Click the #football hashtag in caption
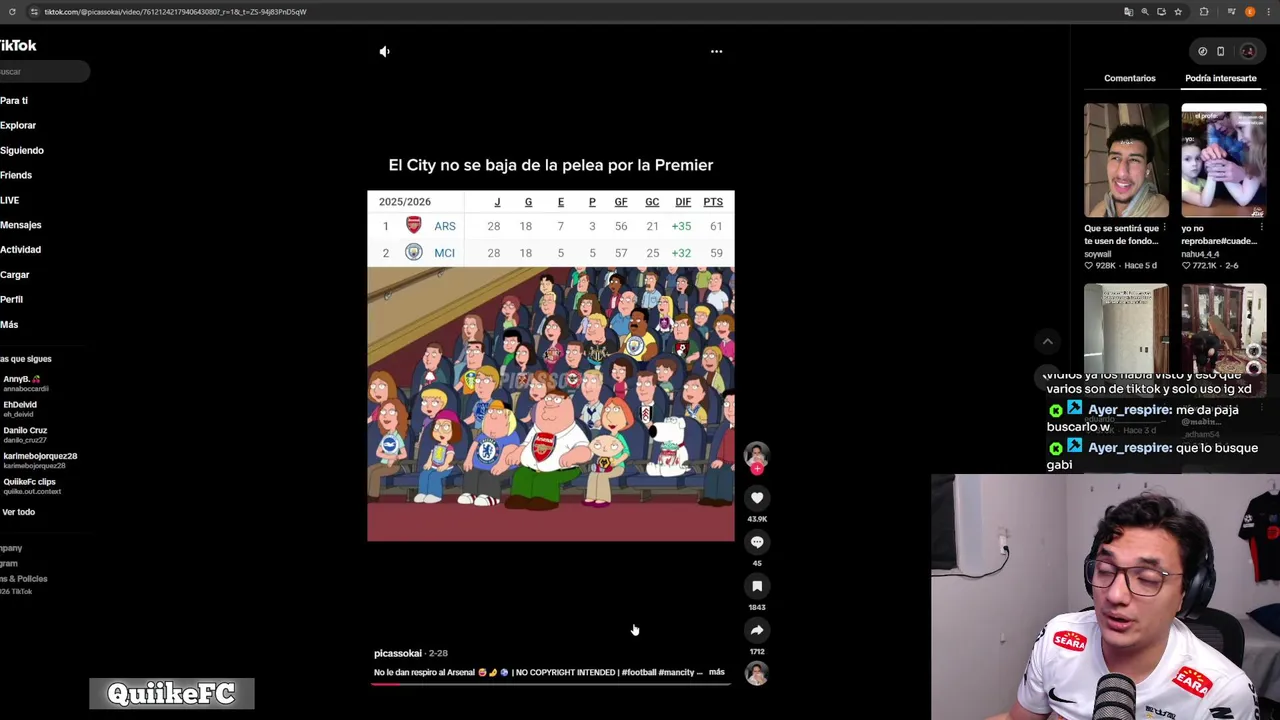Screen dimensions: 1280x720 pos(638,672)
